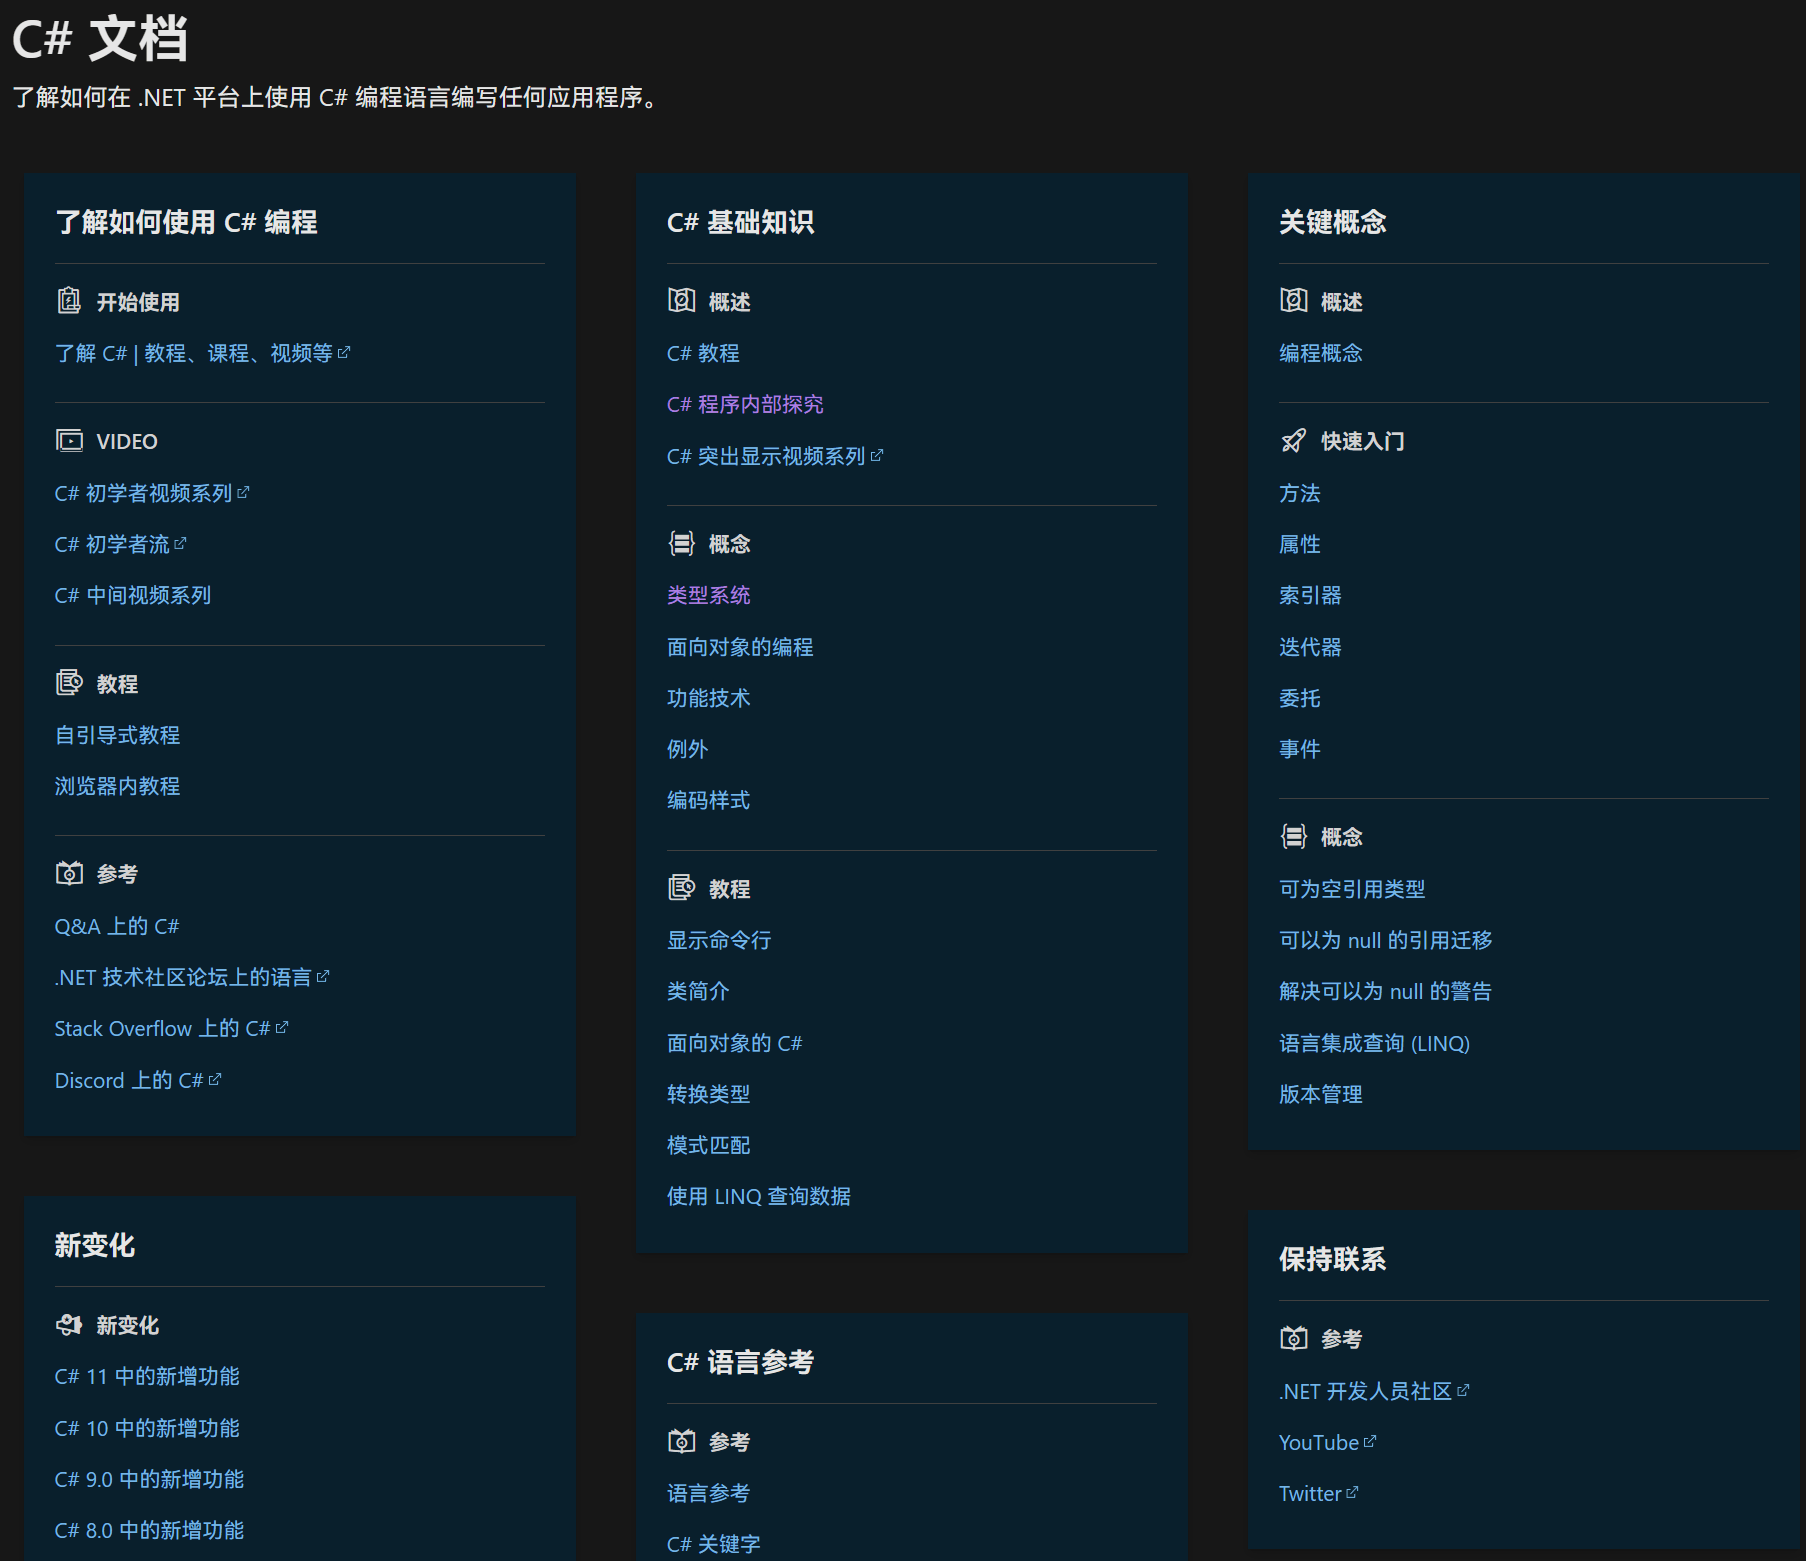Open the Twitter link

[x=1311, y=1493]
